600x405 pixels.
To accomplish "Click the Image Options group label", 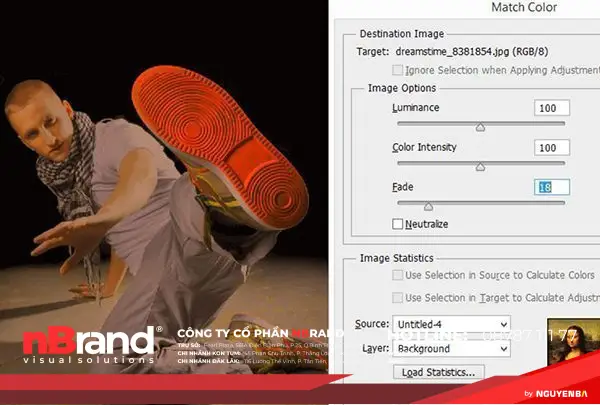I will point(402,88).
